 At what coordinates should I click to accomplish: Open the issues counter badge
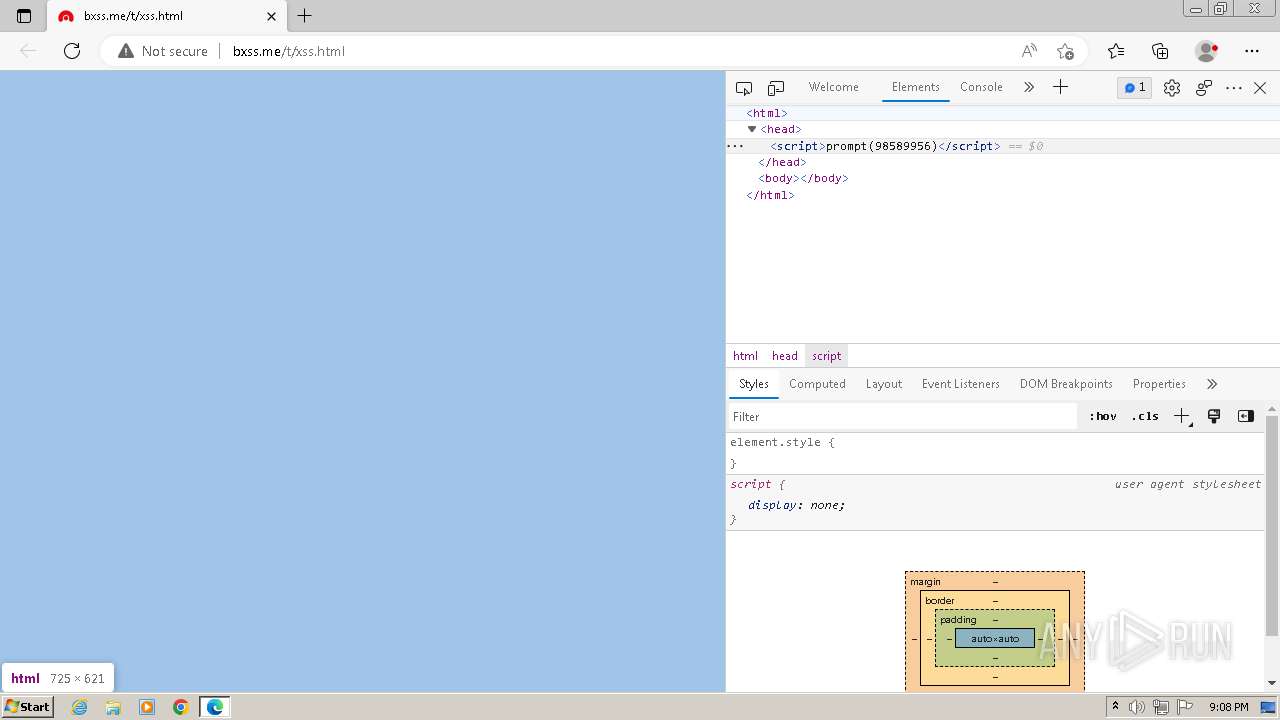[x=1135, y=88]
